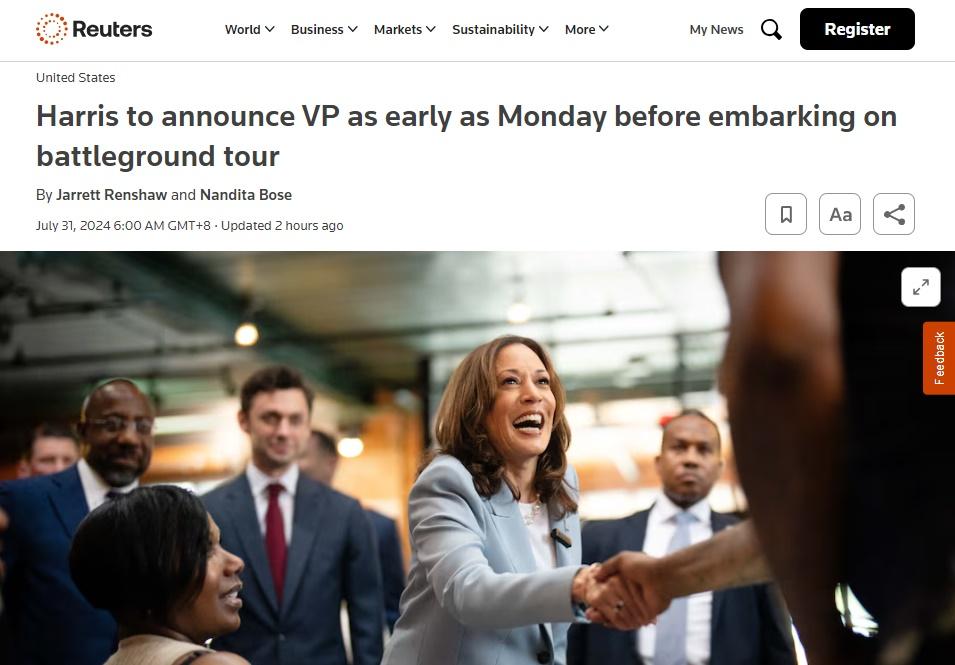Open the Sustainability menu

click(x=500, y=29)
